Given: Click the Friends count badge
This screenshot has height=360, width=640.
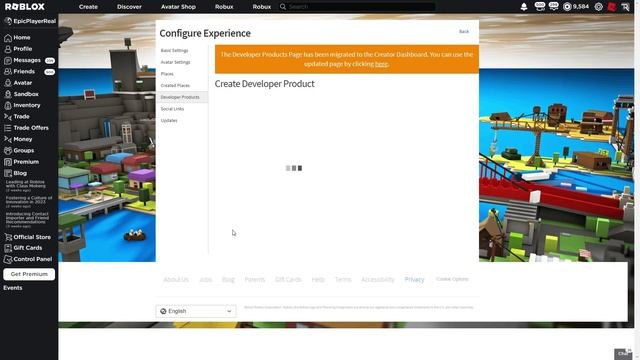Looking at the screenshot, I should point(50,72).
